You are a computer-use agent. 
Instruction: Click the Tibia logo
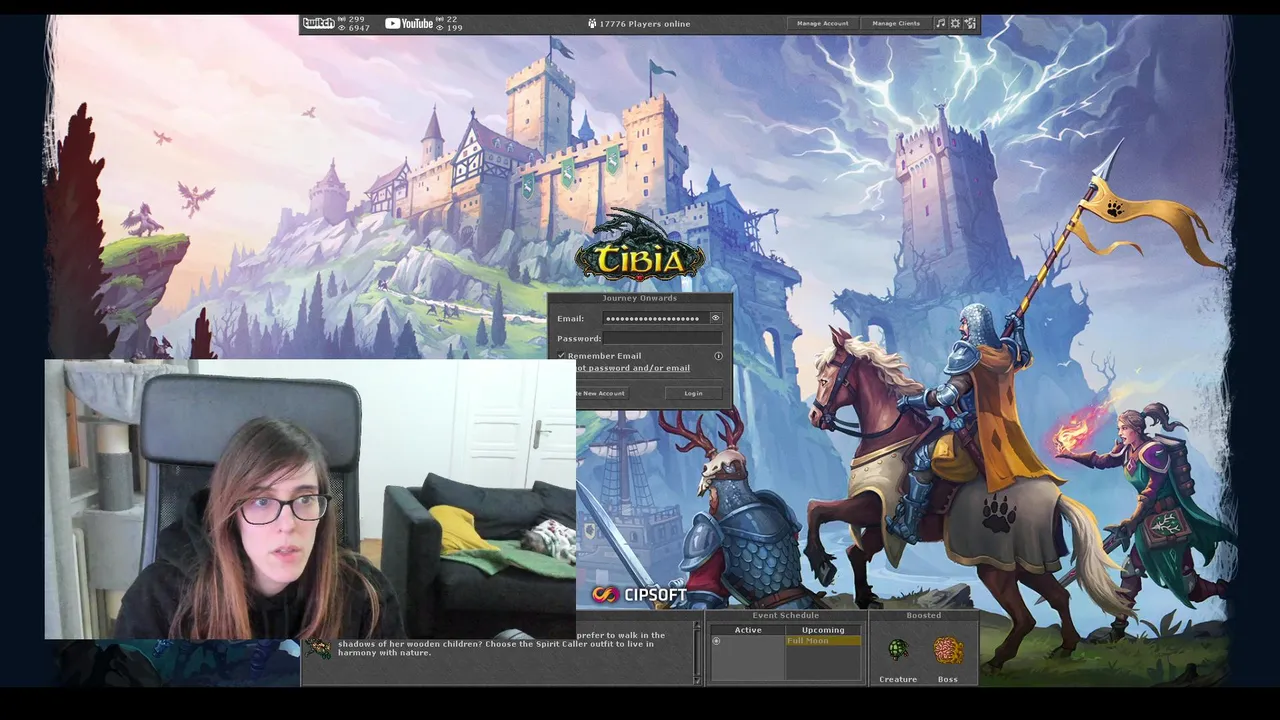coord(640,248)
